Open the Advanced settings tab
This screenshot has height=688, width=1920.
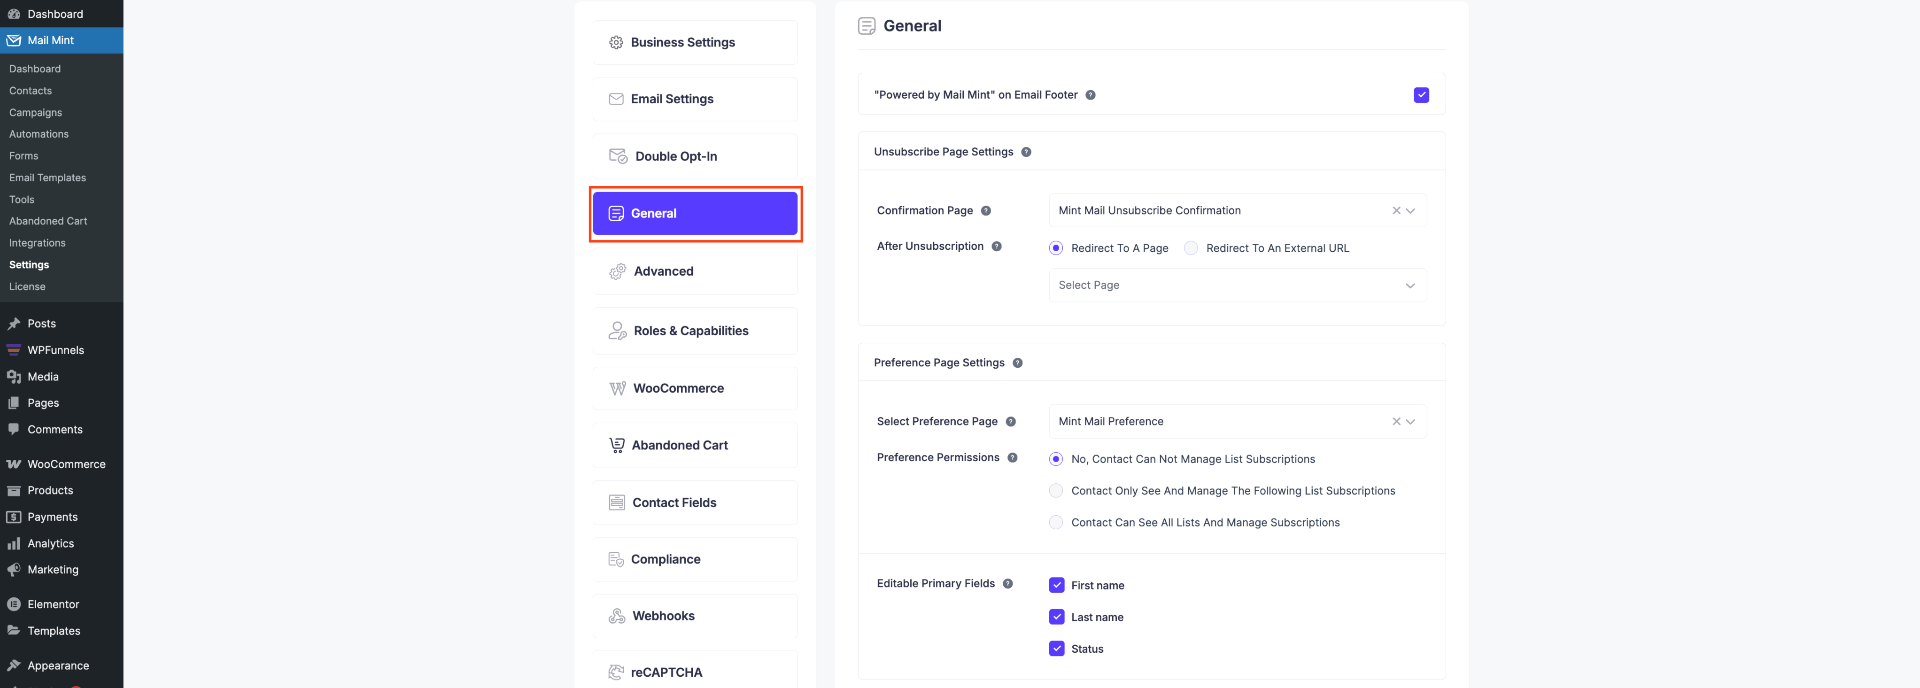[x=695, y=271]
